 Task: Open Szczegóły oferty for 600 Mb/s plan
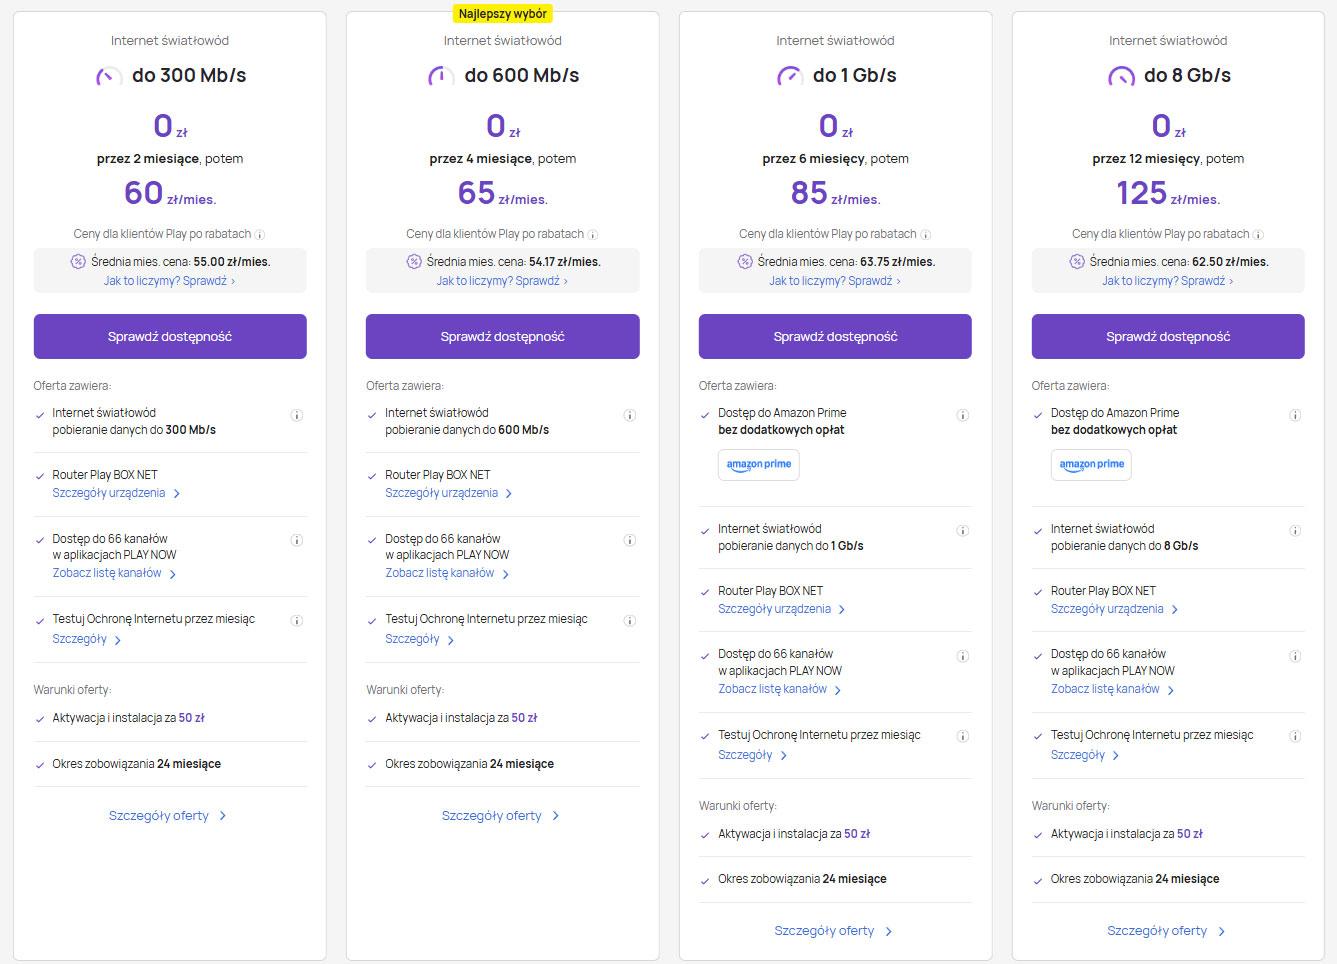click(x=500, y=816)
